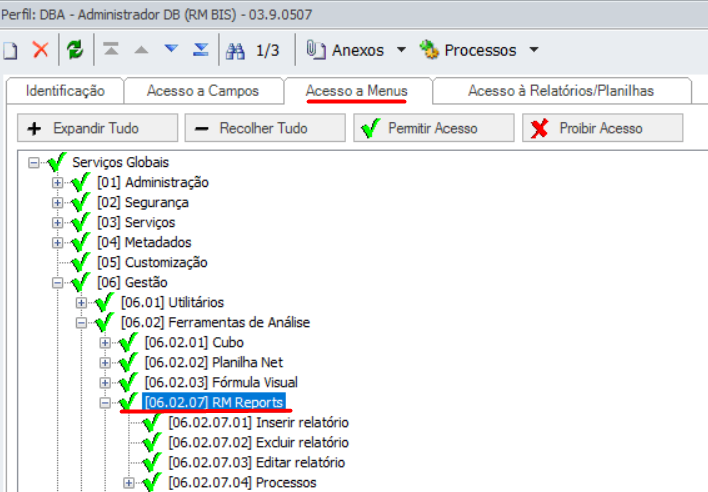
Task: Toggle checkmark of Serviços Globais
Action: click(x=57, y=162)
